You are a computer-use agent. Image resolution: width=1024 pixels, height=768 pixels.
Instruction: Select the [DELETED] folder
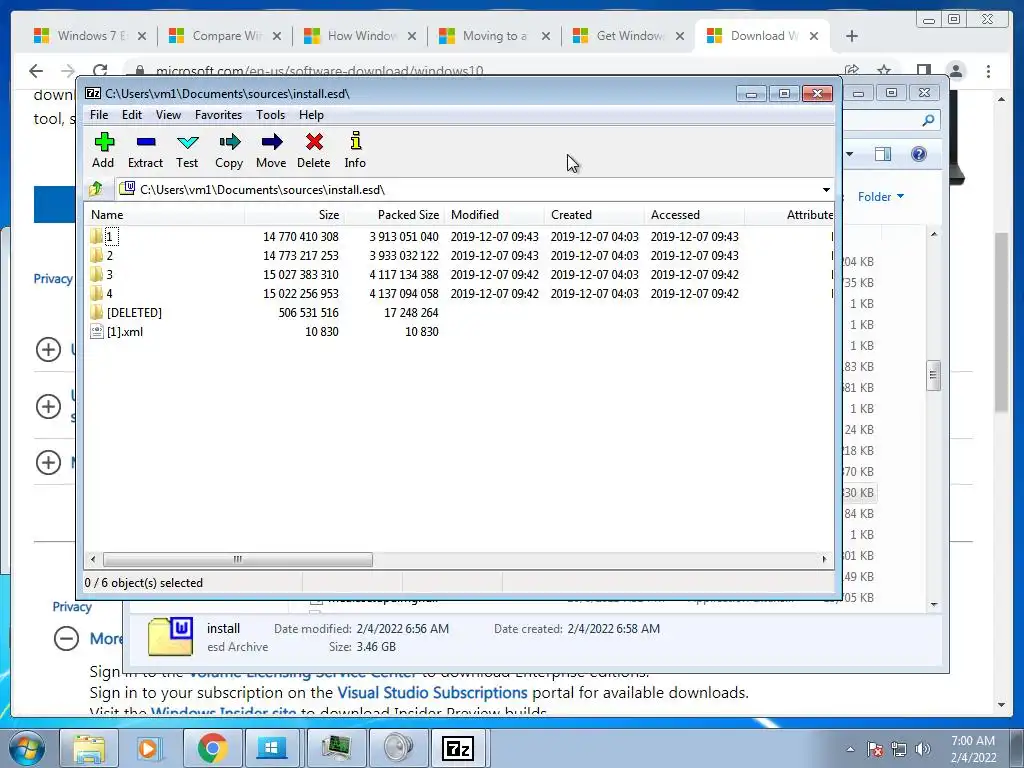coord(126,312)
